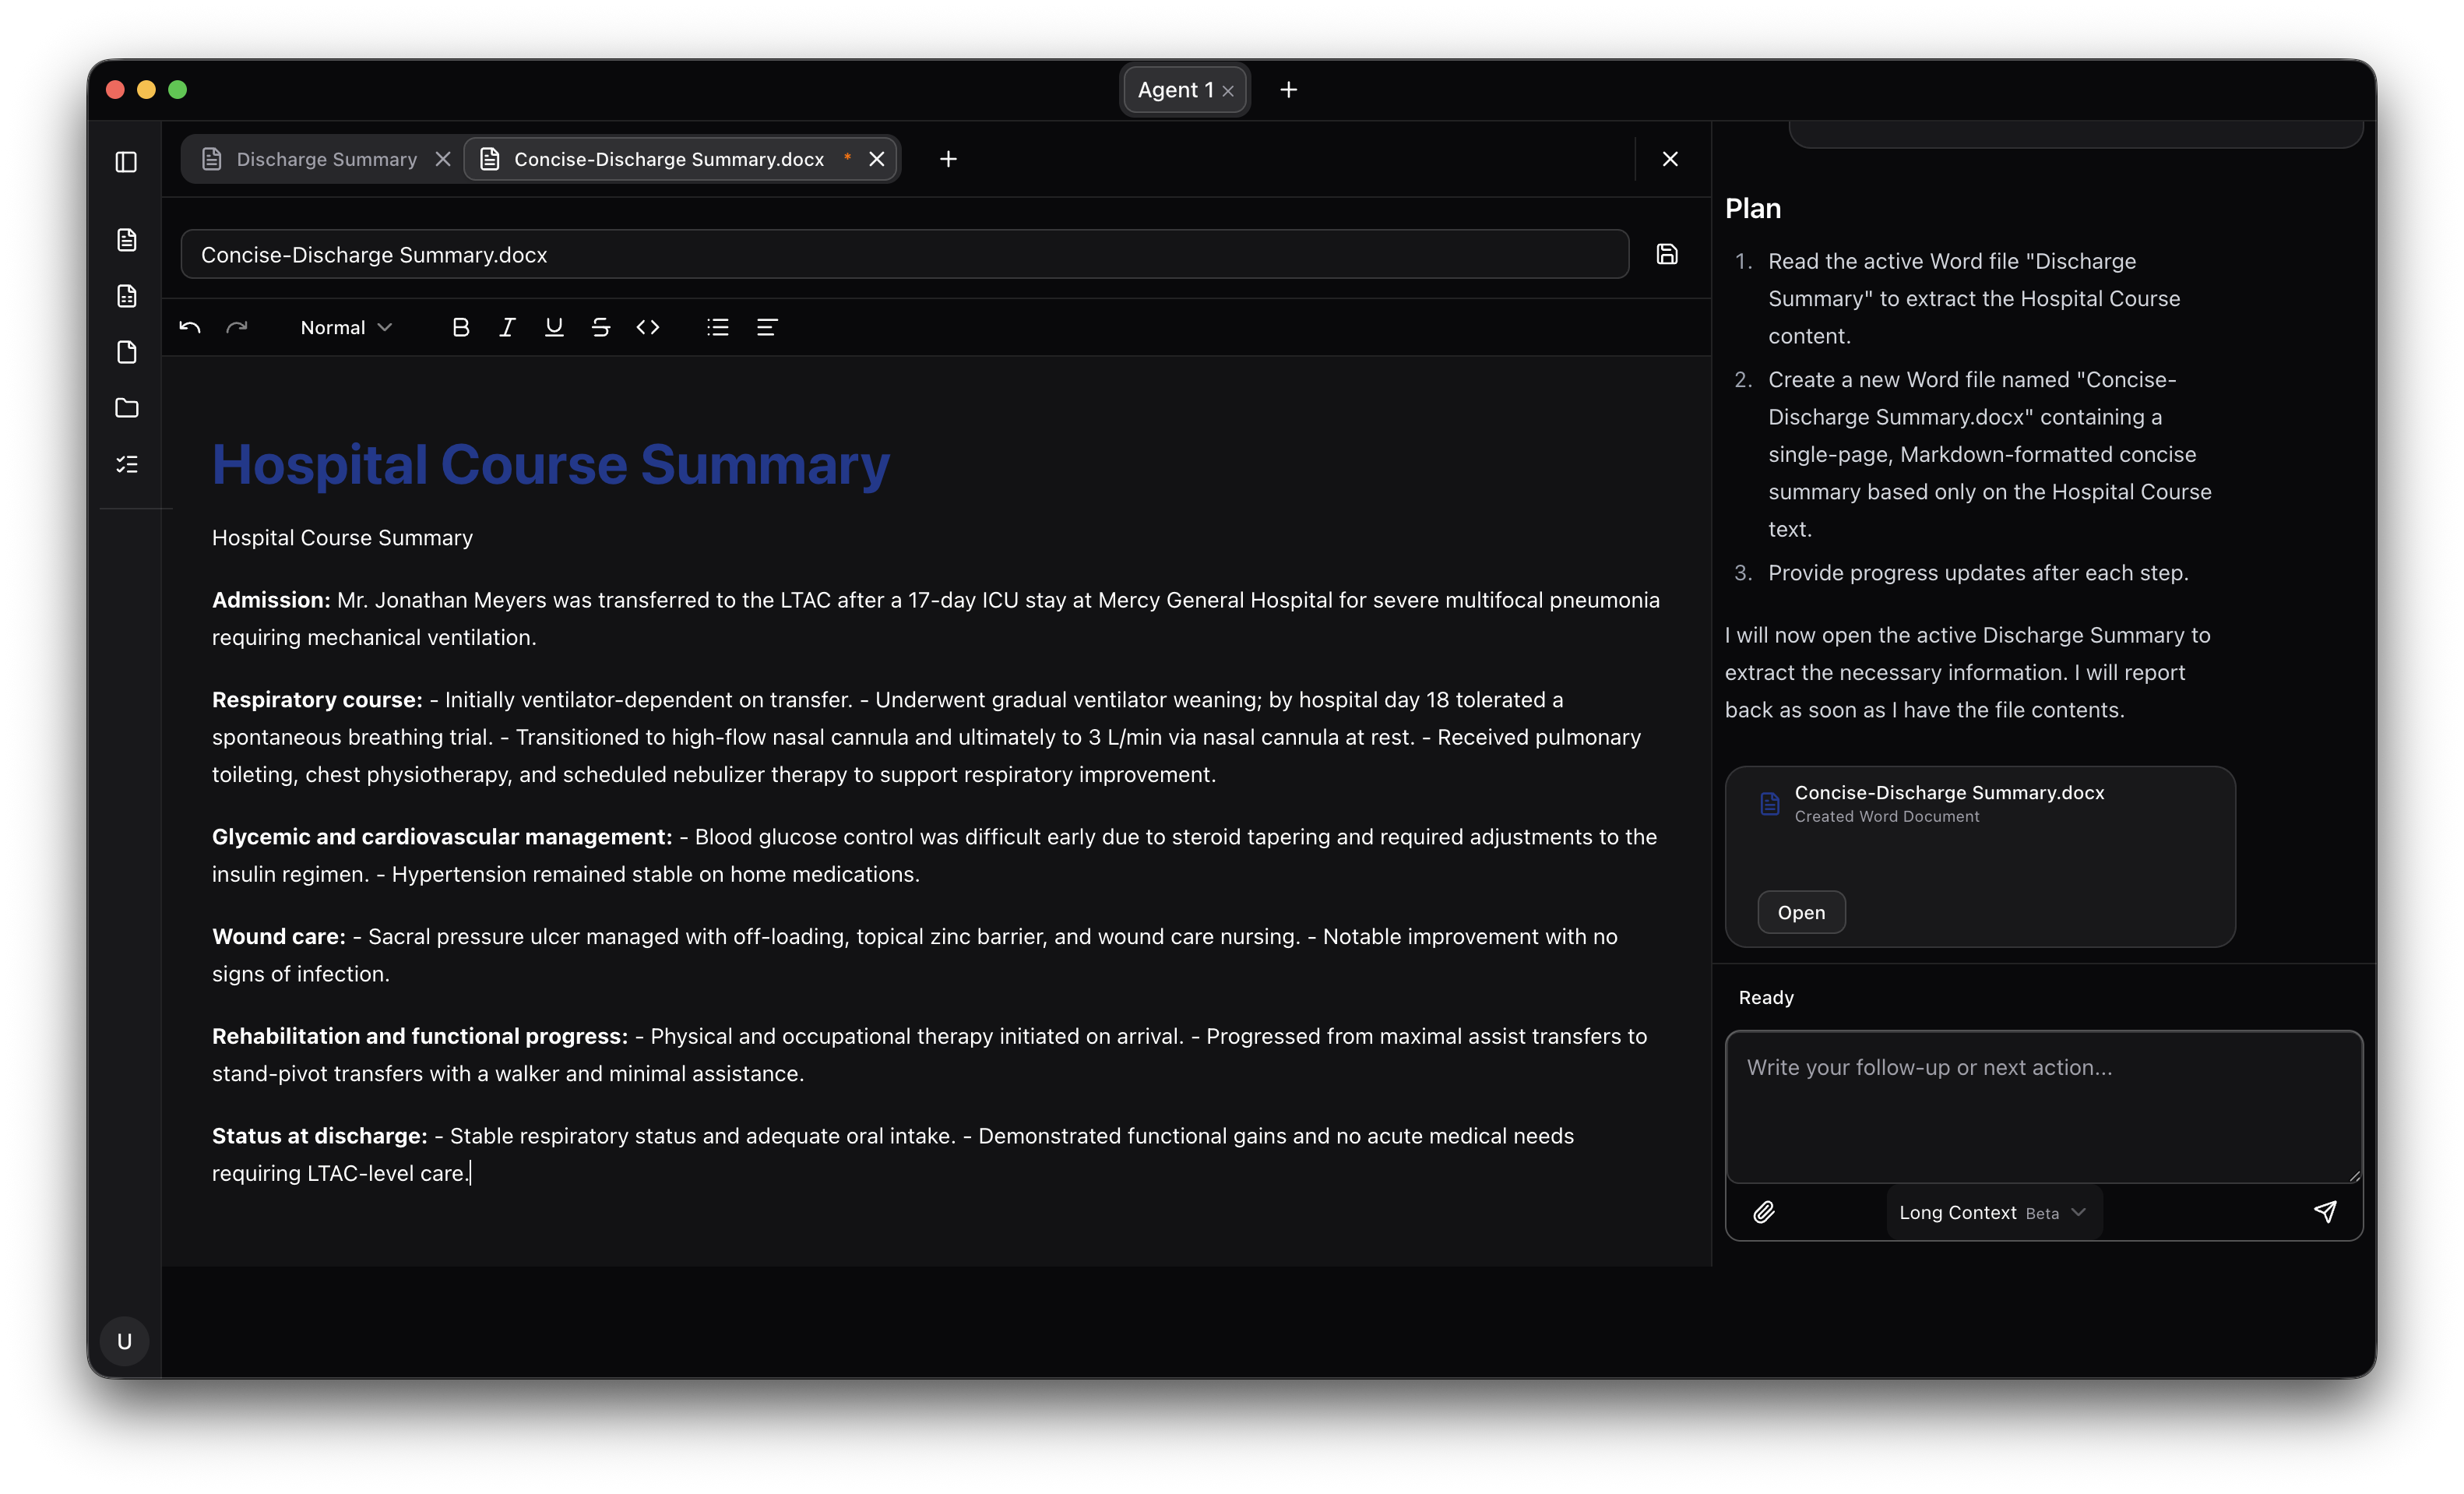Toggle bold formatting
2464x1494 pixels.
(x=460, y=327)
